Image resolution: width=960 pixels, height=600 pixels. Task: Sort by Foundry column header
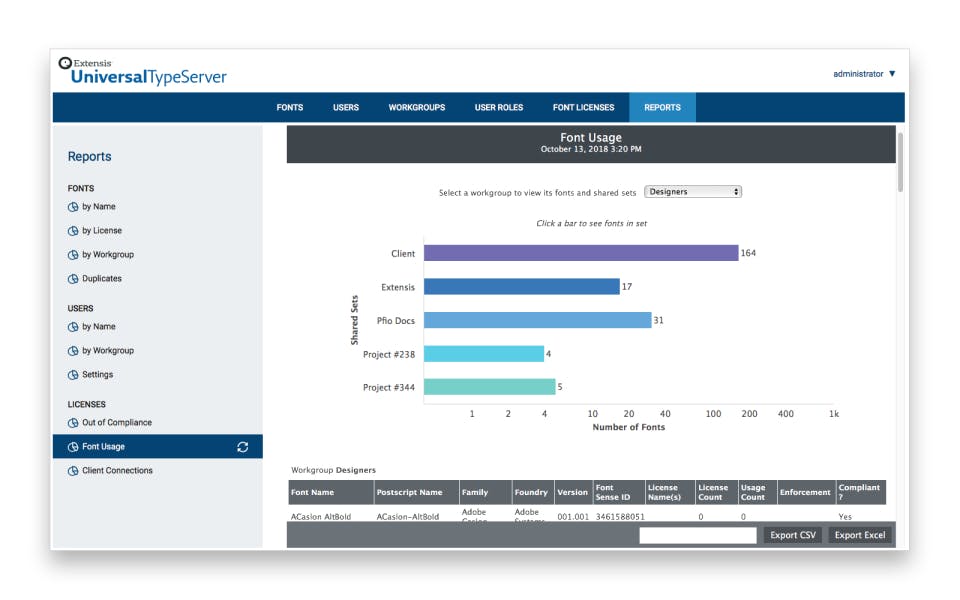[x=533, y=492]
